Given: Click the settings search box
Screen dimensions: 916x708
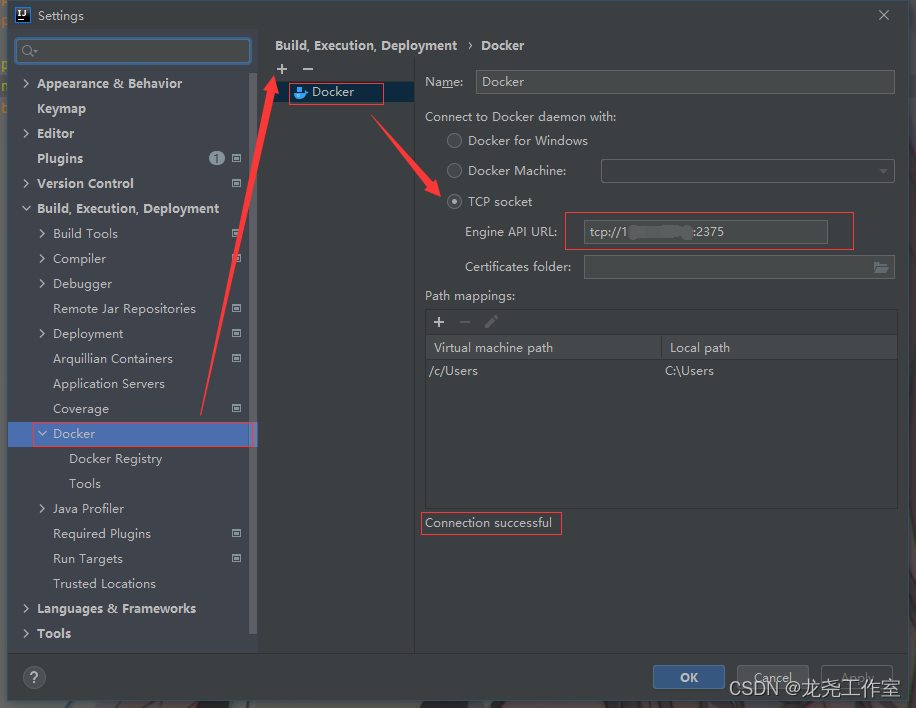Looking at the screenshot, I should coord(133,51).
